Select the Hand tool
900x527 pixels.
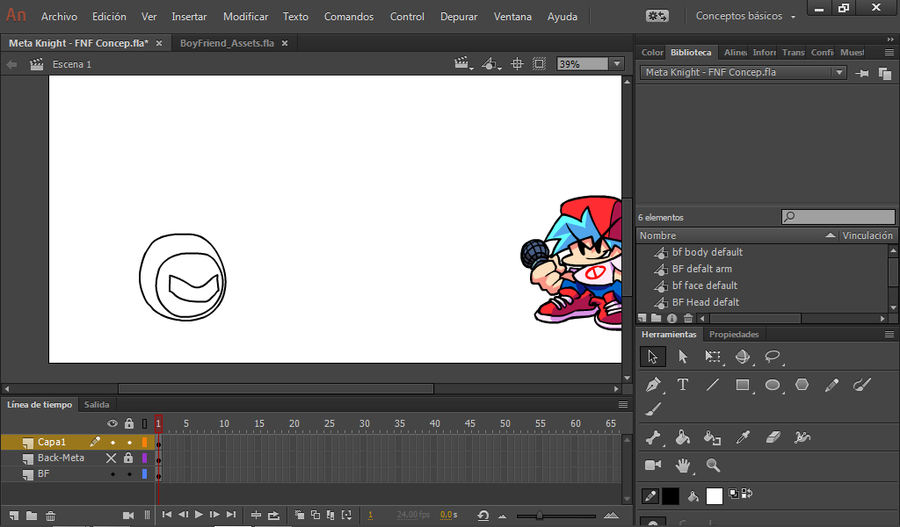click(x=682, y=466)
